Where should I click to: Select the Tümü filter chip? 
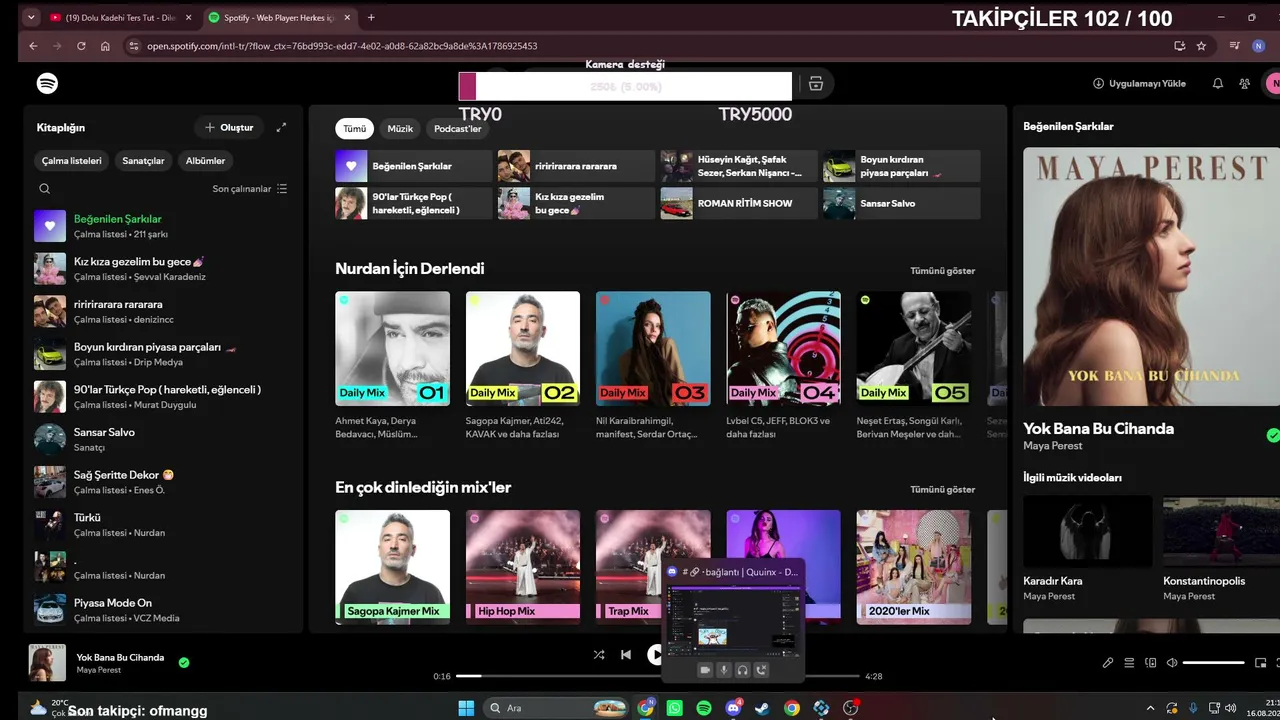(355, 129)
